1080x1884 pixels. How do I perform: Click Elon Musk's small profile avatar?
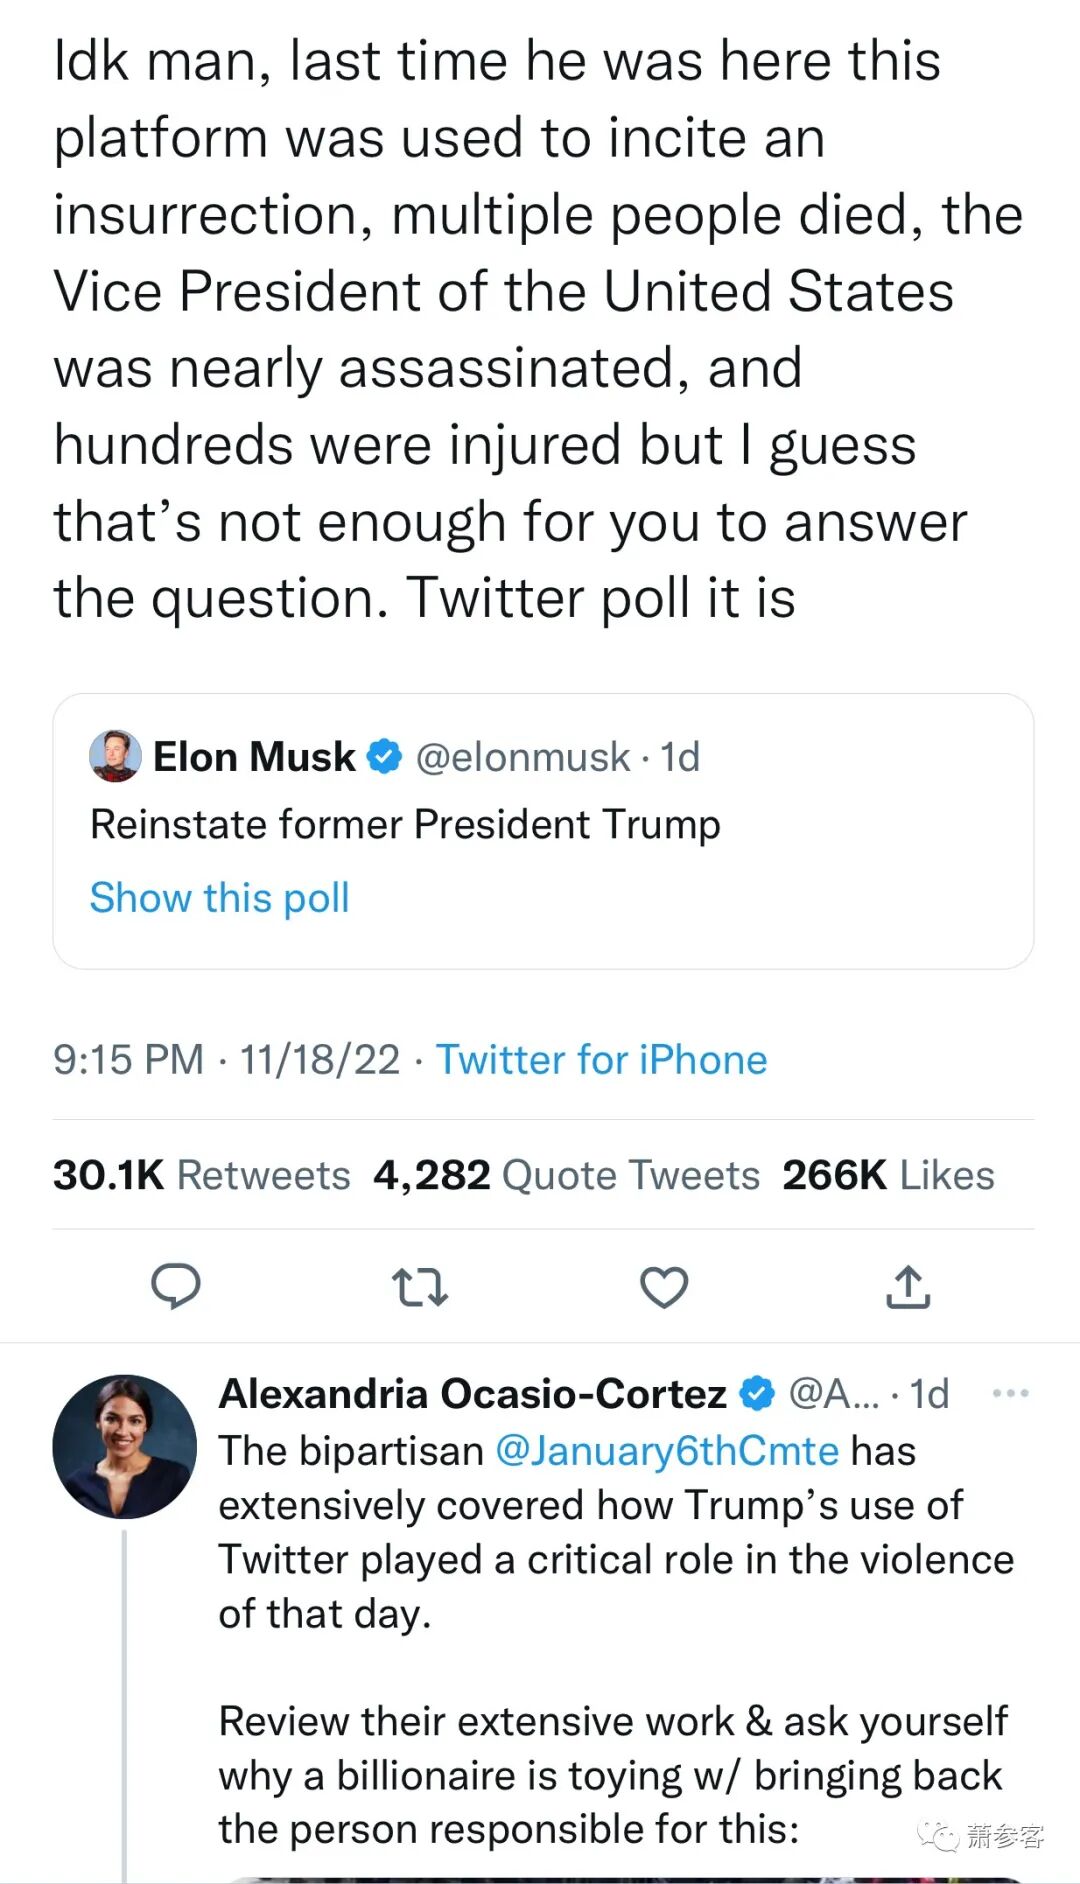(x=115, y=756)
